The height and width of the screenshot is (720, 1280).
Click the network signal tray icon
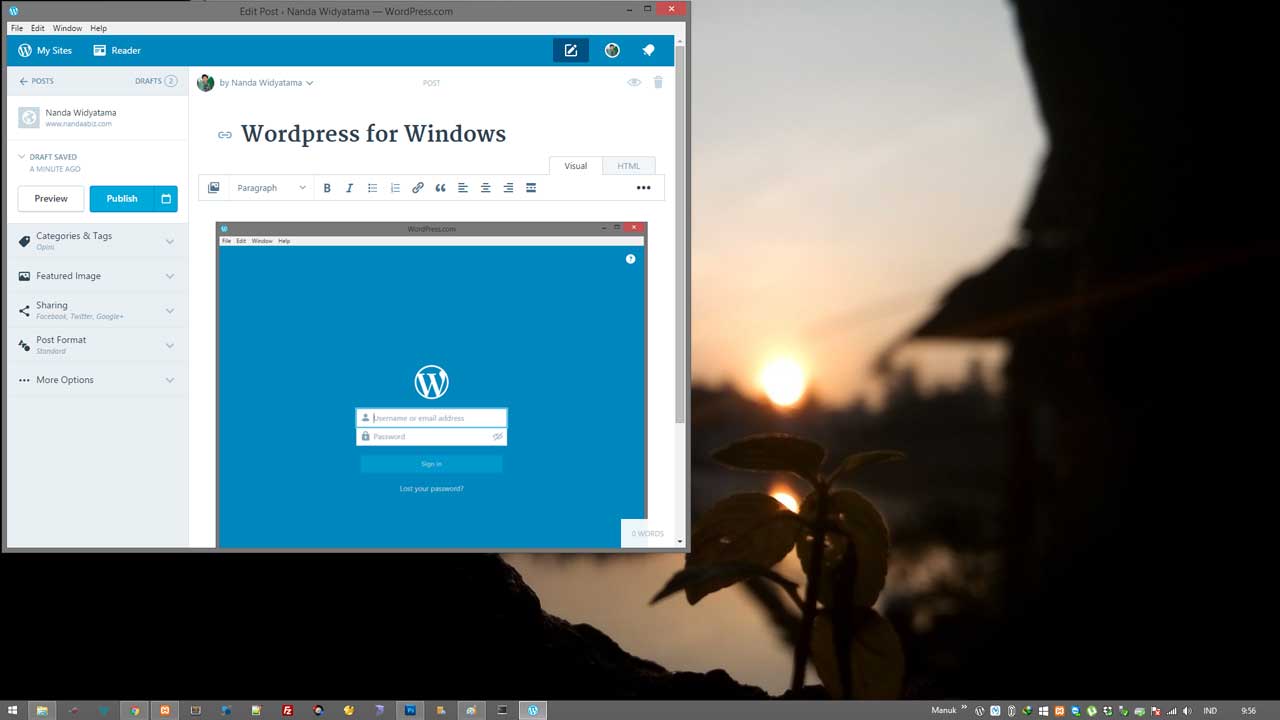[1170, 711]
